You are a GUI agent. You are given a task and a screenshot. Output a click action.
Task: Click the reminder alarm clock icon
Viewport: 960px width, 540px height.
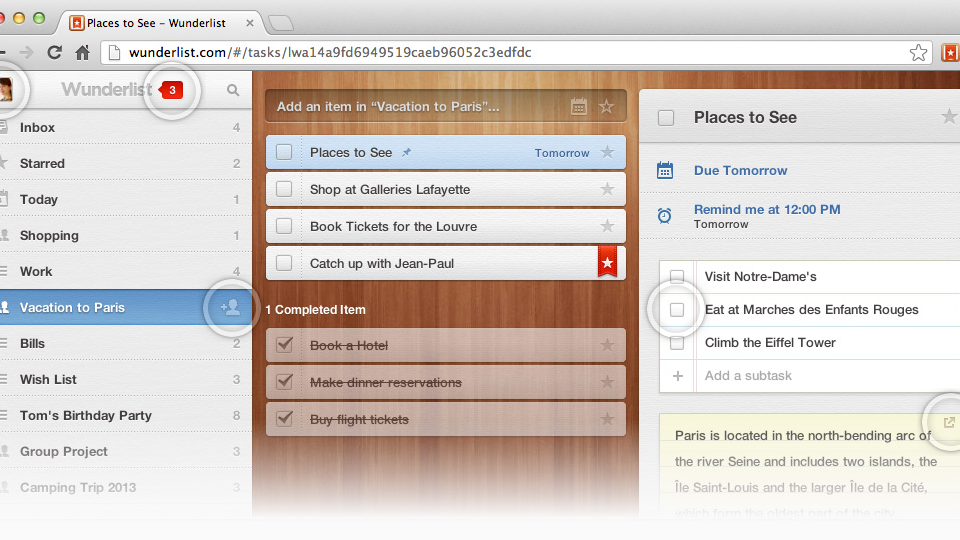664,216
